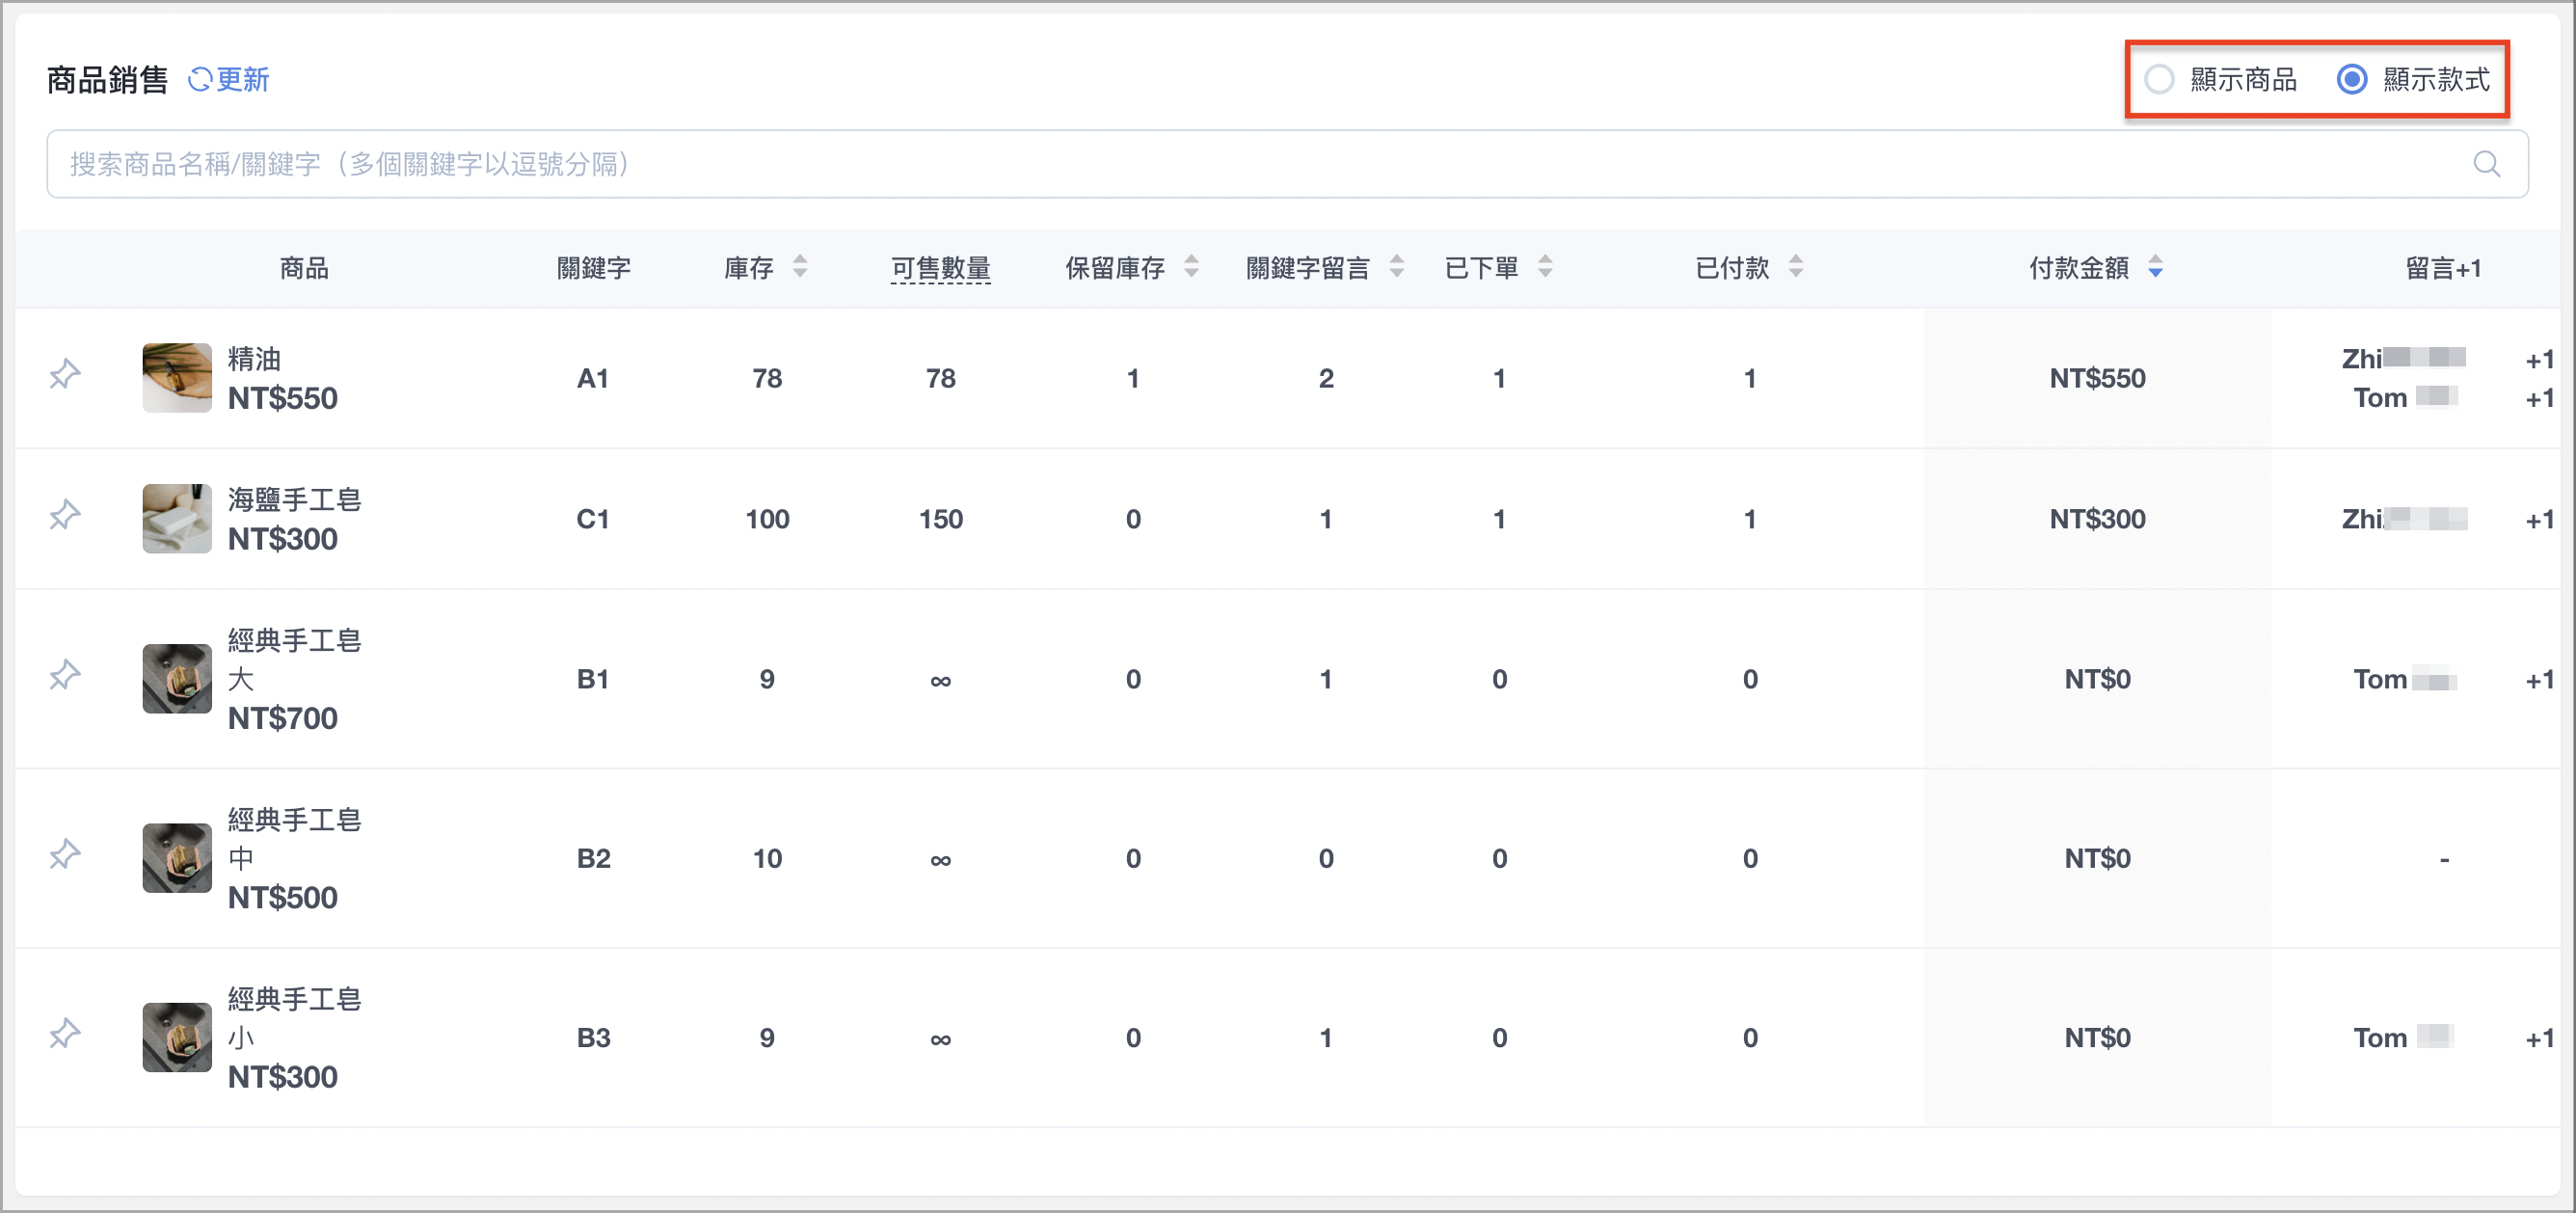Sort by 保留庫存 column arrows
This screenshot has height=1213, width=2576.
[1191, 266]
